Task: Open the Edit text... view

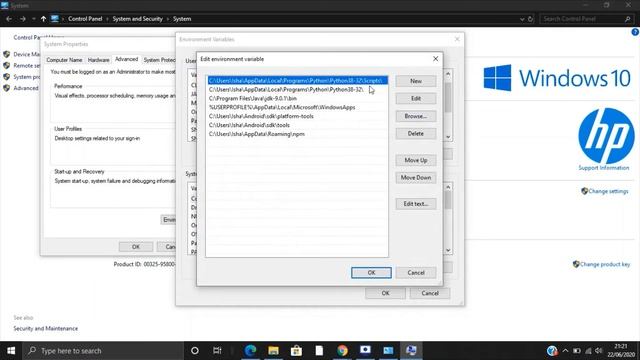Action: pos(416,204)
